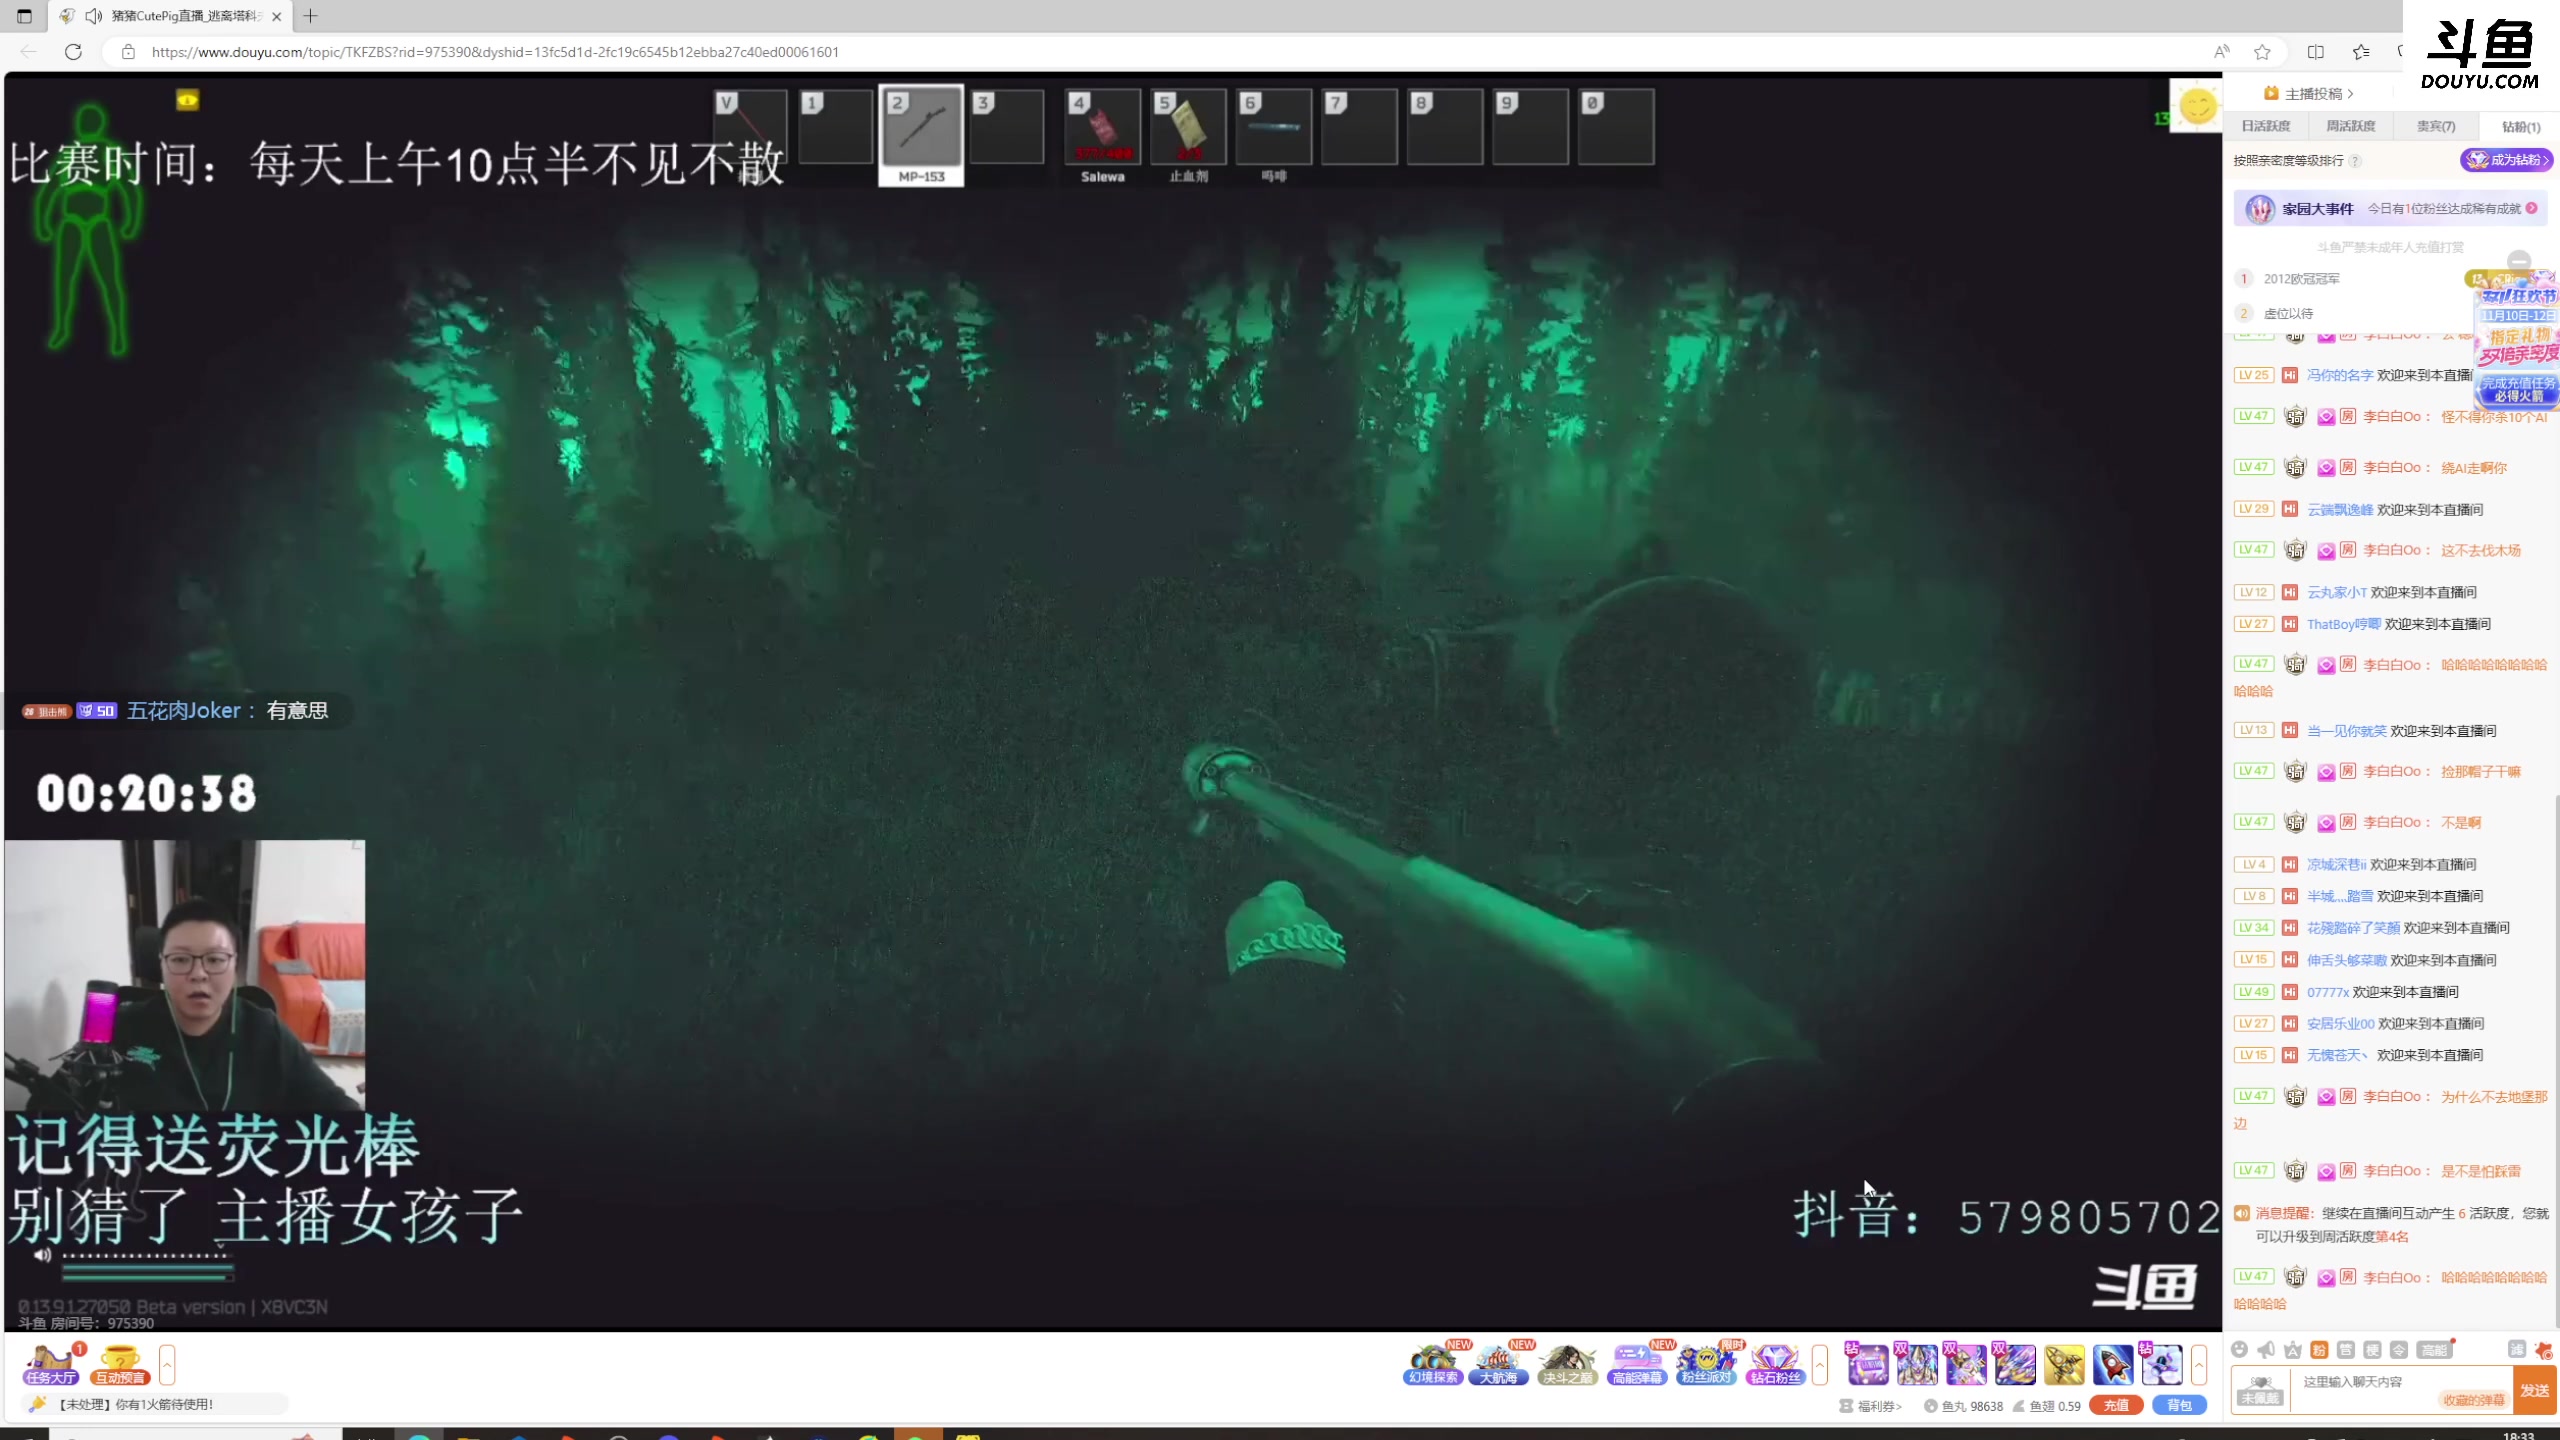Click username ThatBoy哼哼 in chat
The image size is (2560, 1440).
click(2343, 624)
